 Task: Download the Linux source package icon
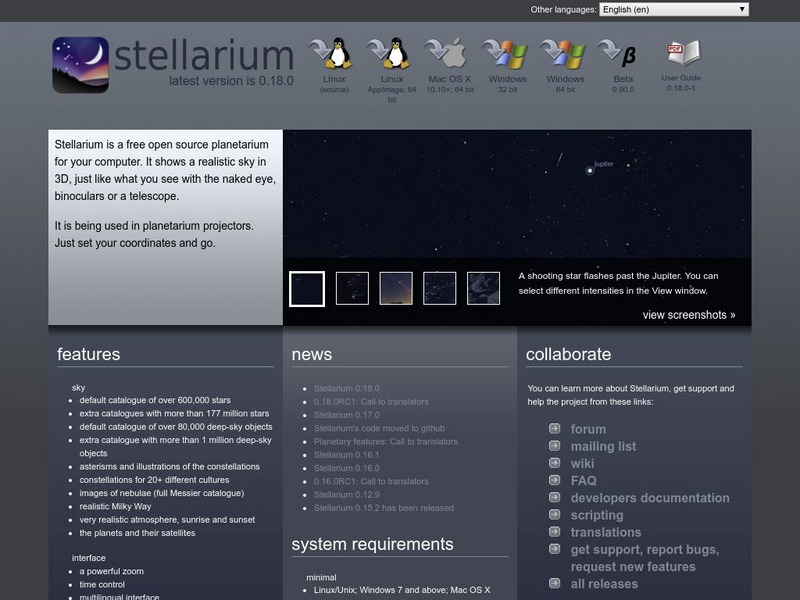(x=334, y=54)
